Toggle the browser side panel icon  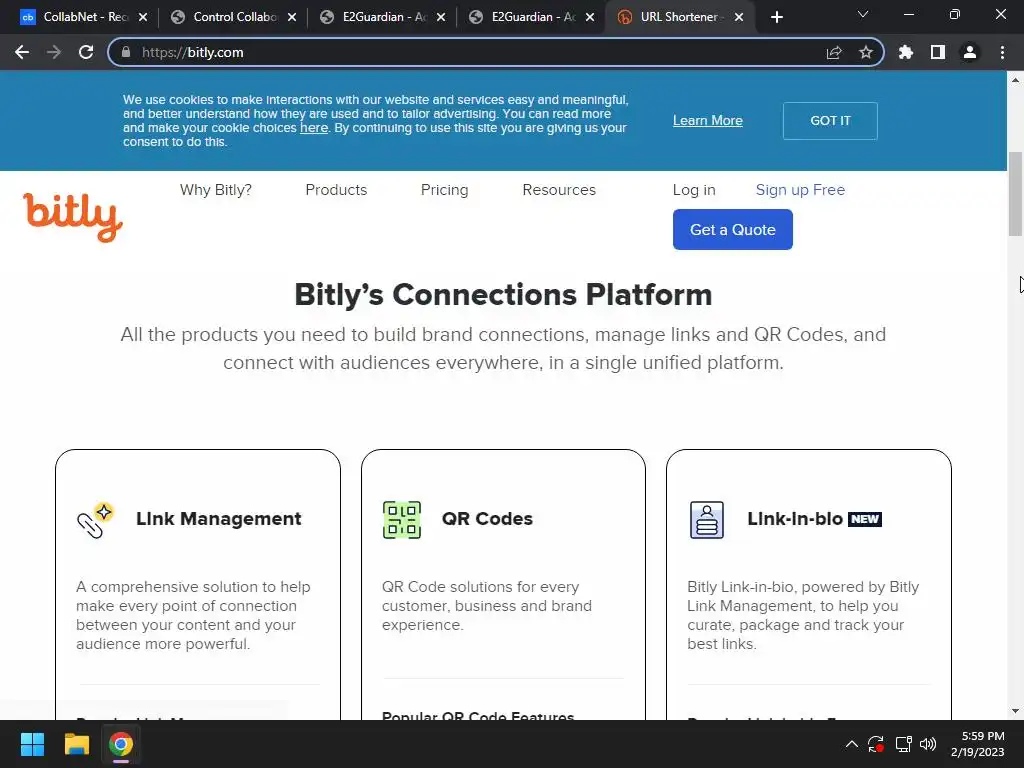tap(938, 52)
